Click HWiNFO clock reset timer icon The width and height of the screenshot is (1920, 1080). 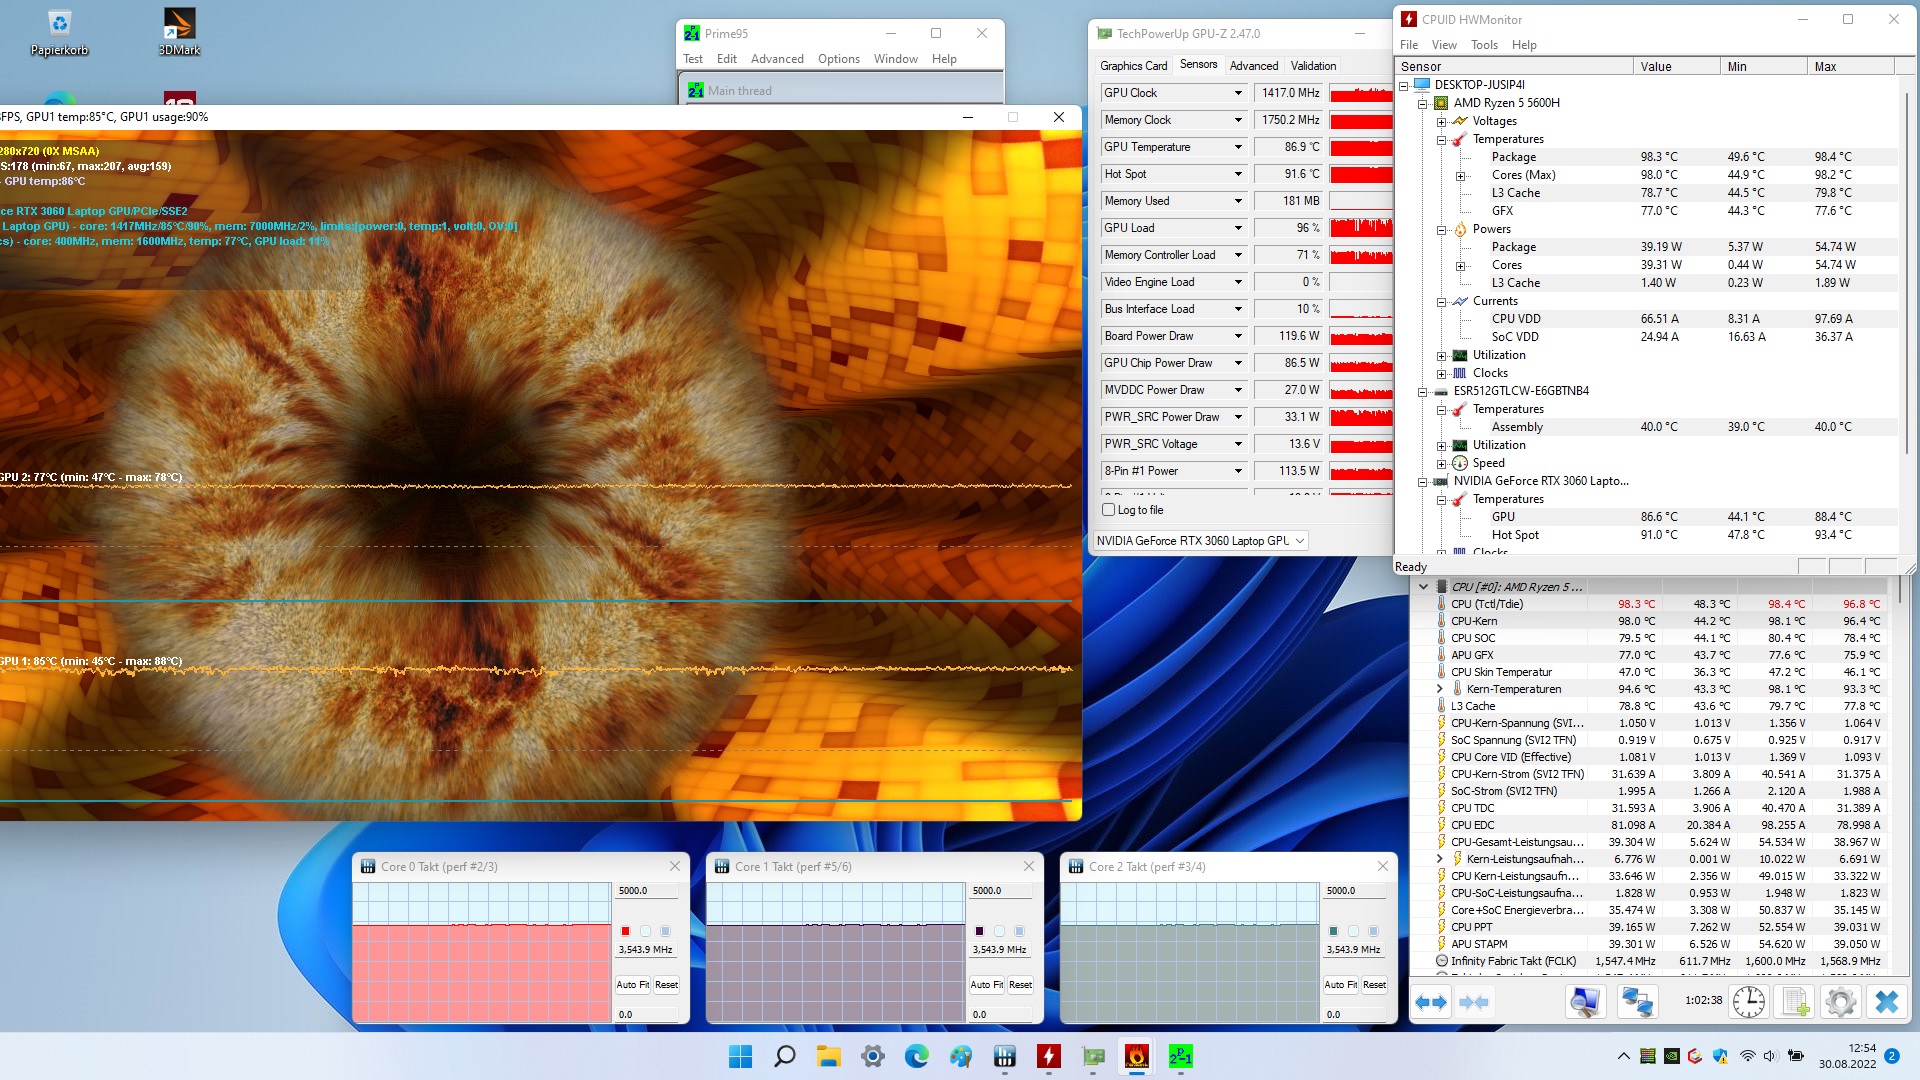(1748, 1002)
